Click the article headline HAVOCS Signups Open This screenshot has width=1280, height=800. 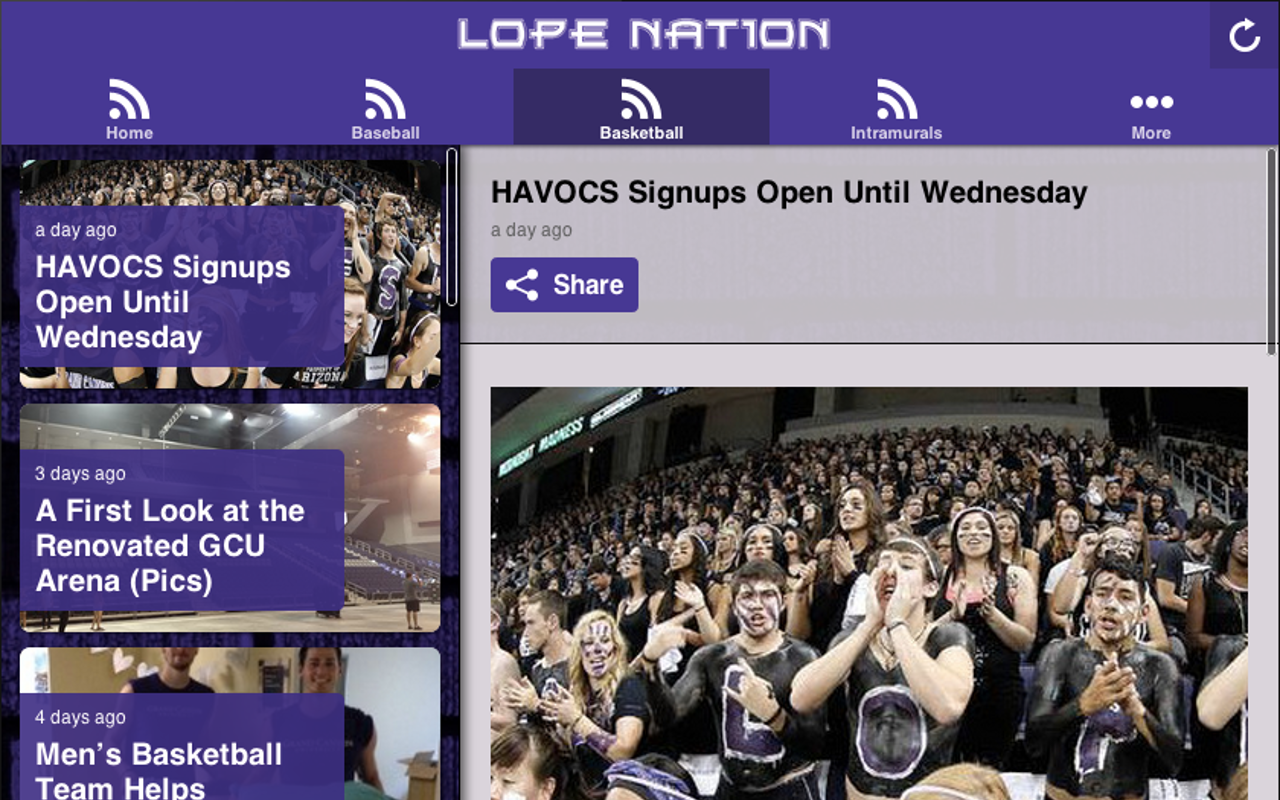coord(789,192)
